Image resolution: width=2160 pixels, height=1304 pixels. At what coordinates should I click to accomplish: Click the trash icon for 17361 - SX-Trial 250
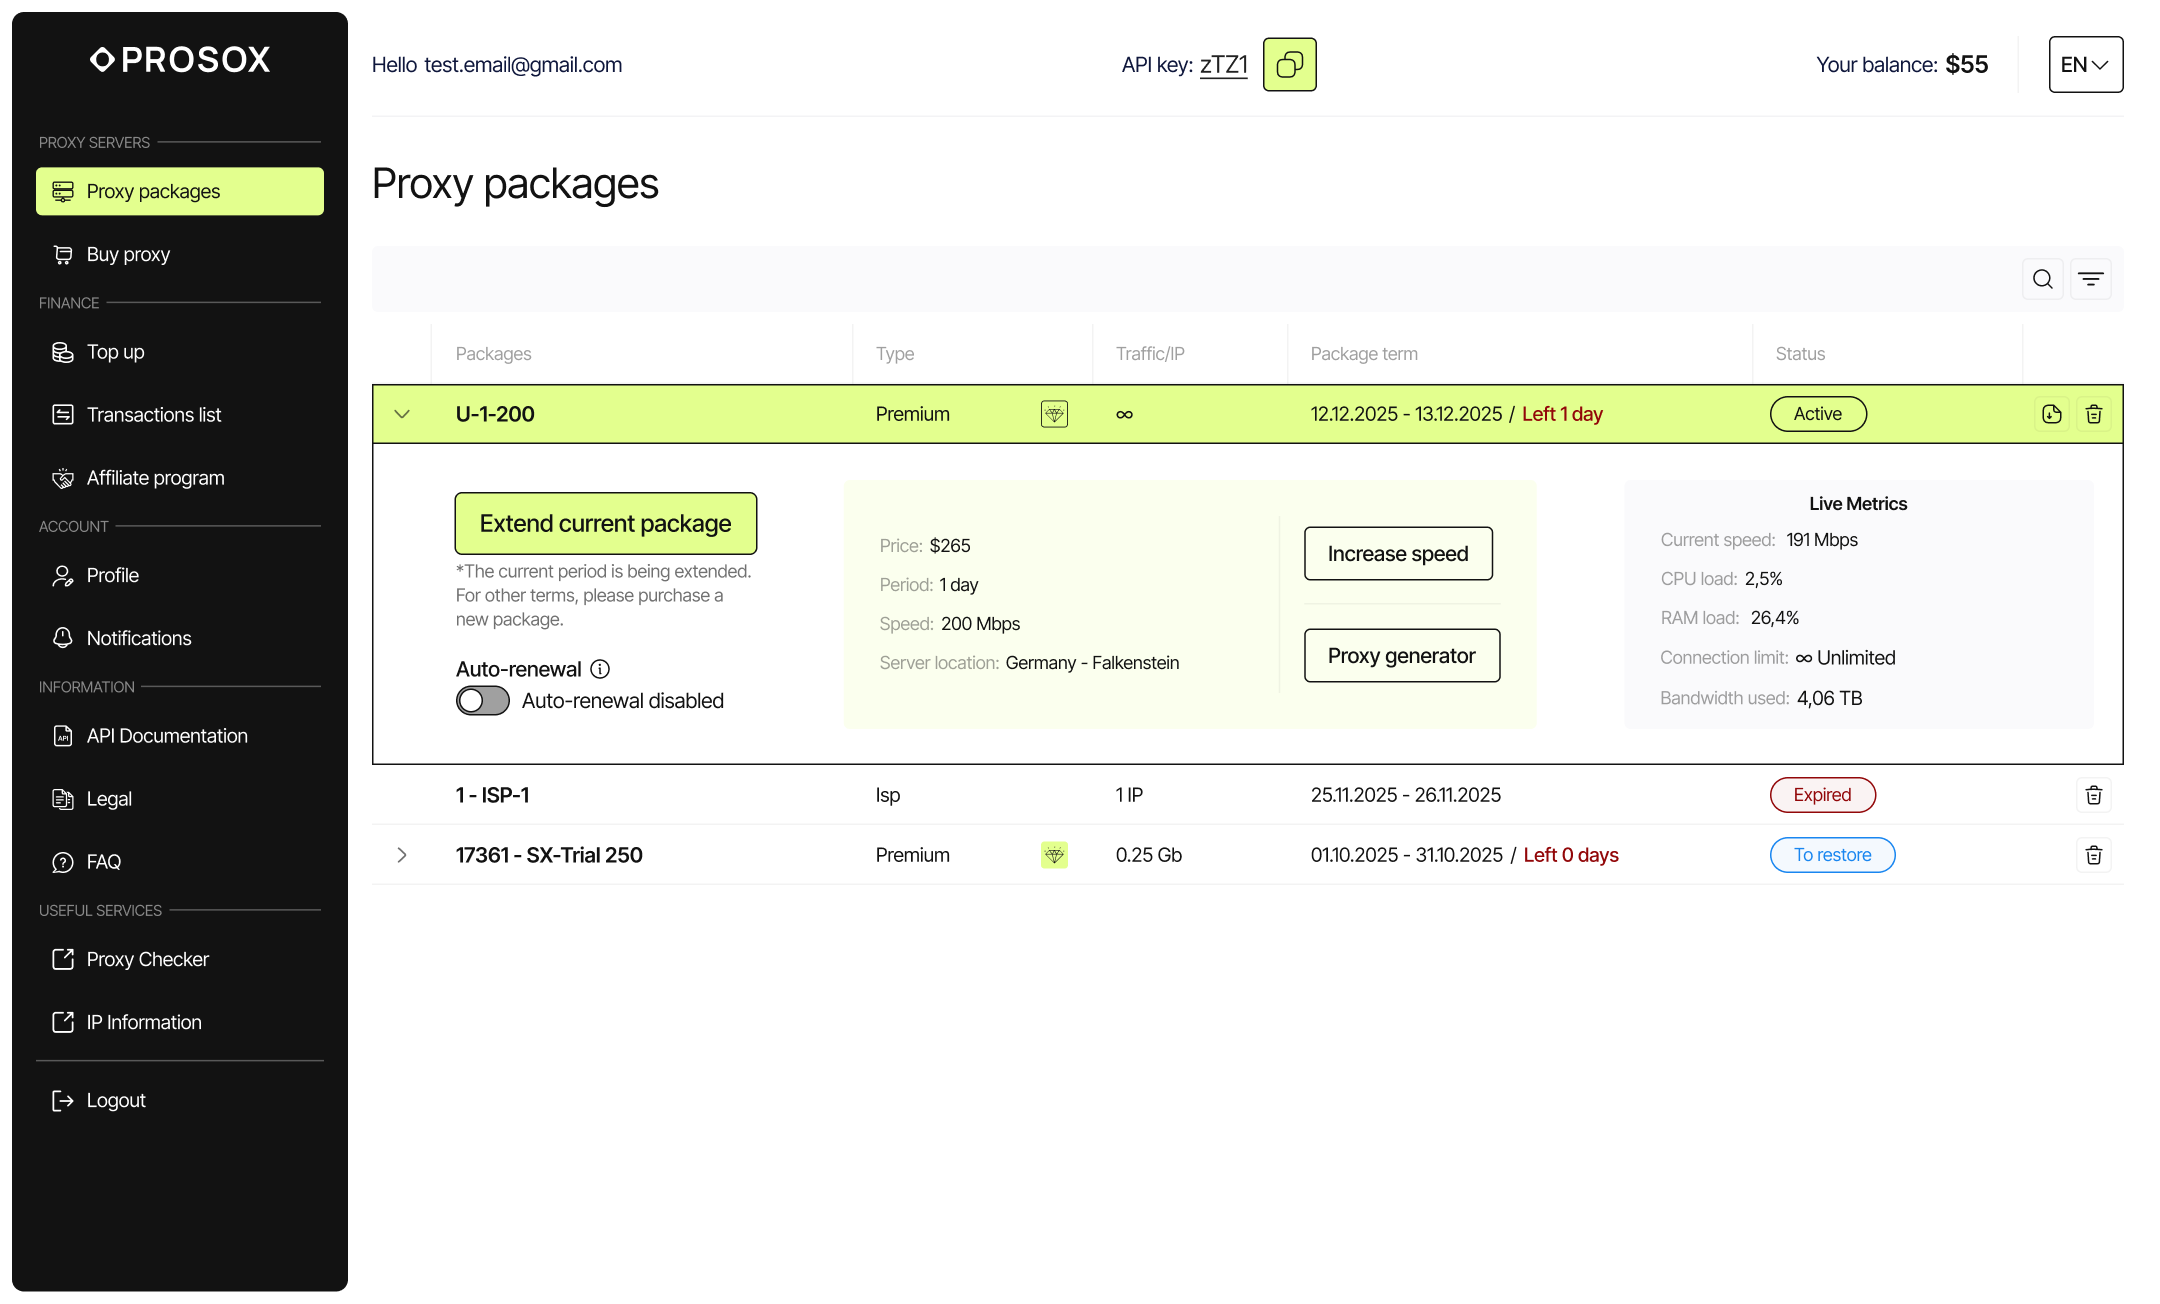coord(2093,855)
